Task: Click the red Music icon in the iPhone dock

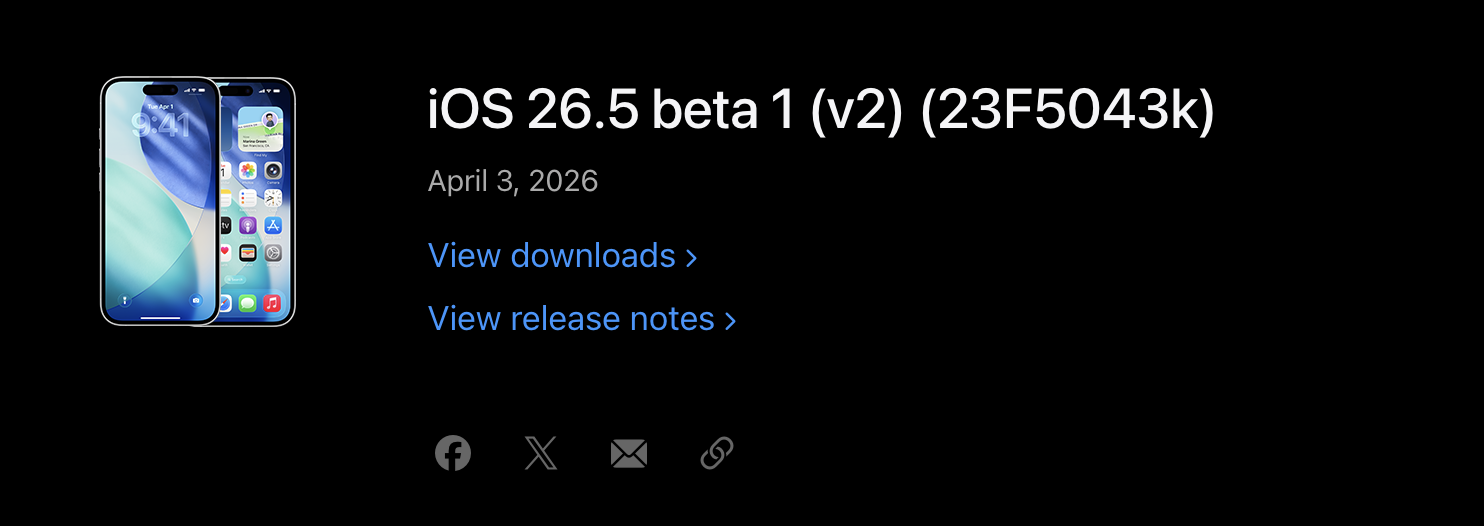Action: [272, 303]
